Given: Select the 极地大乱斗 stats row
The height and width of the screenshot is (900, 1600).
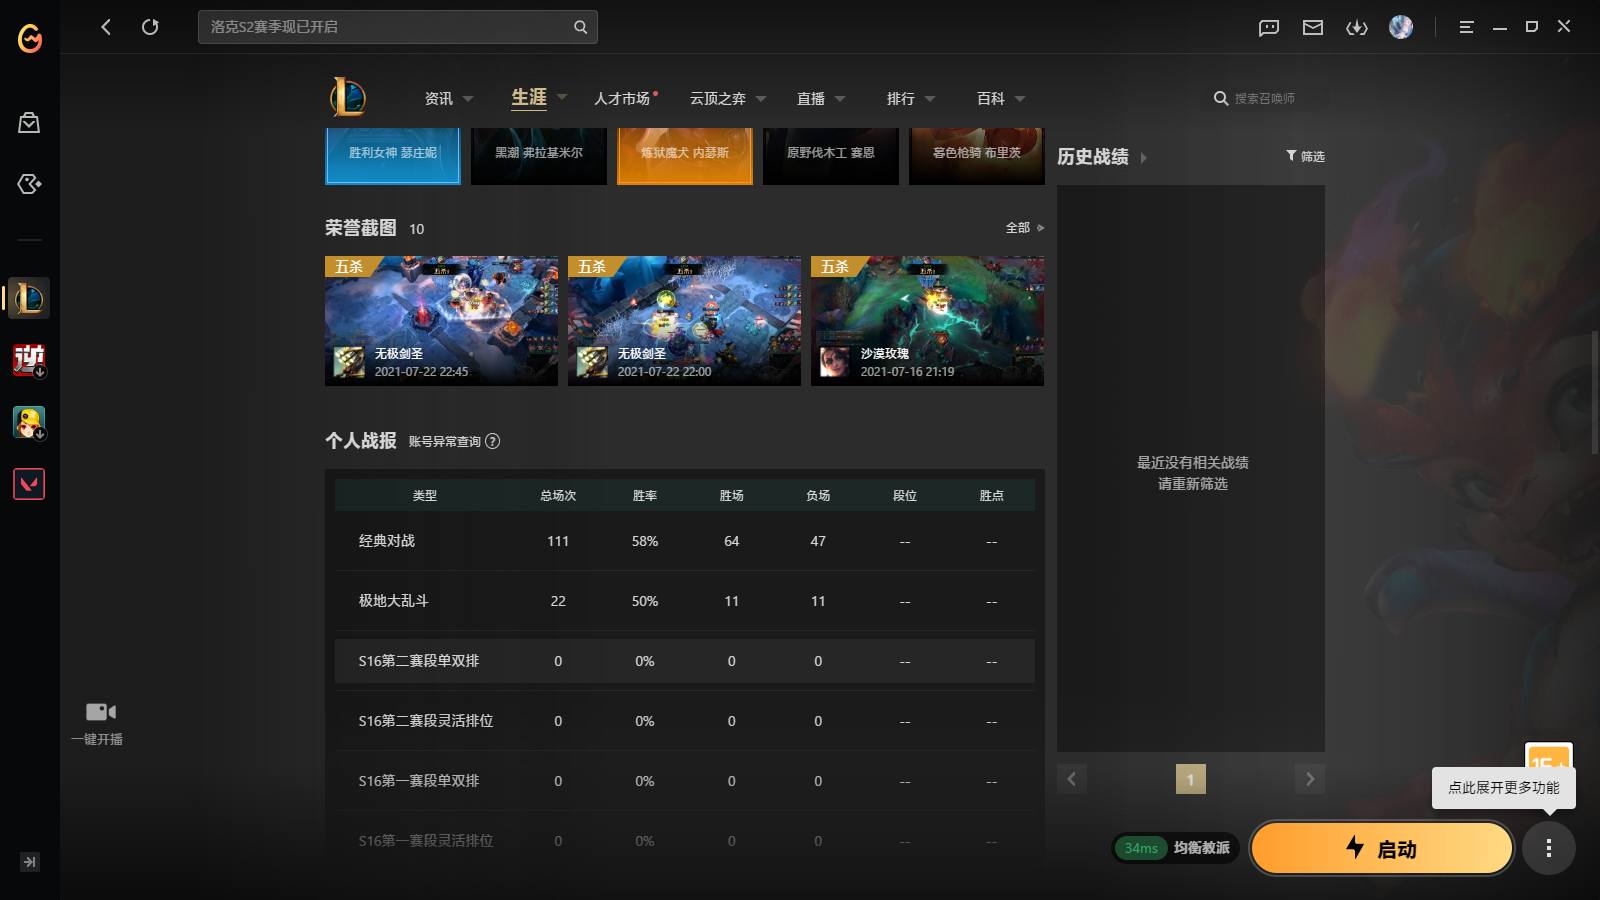Looking at the screenshot, I should click(x=685, y=601).
